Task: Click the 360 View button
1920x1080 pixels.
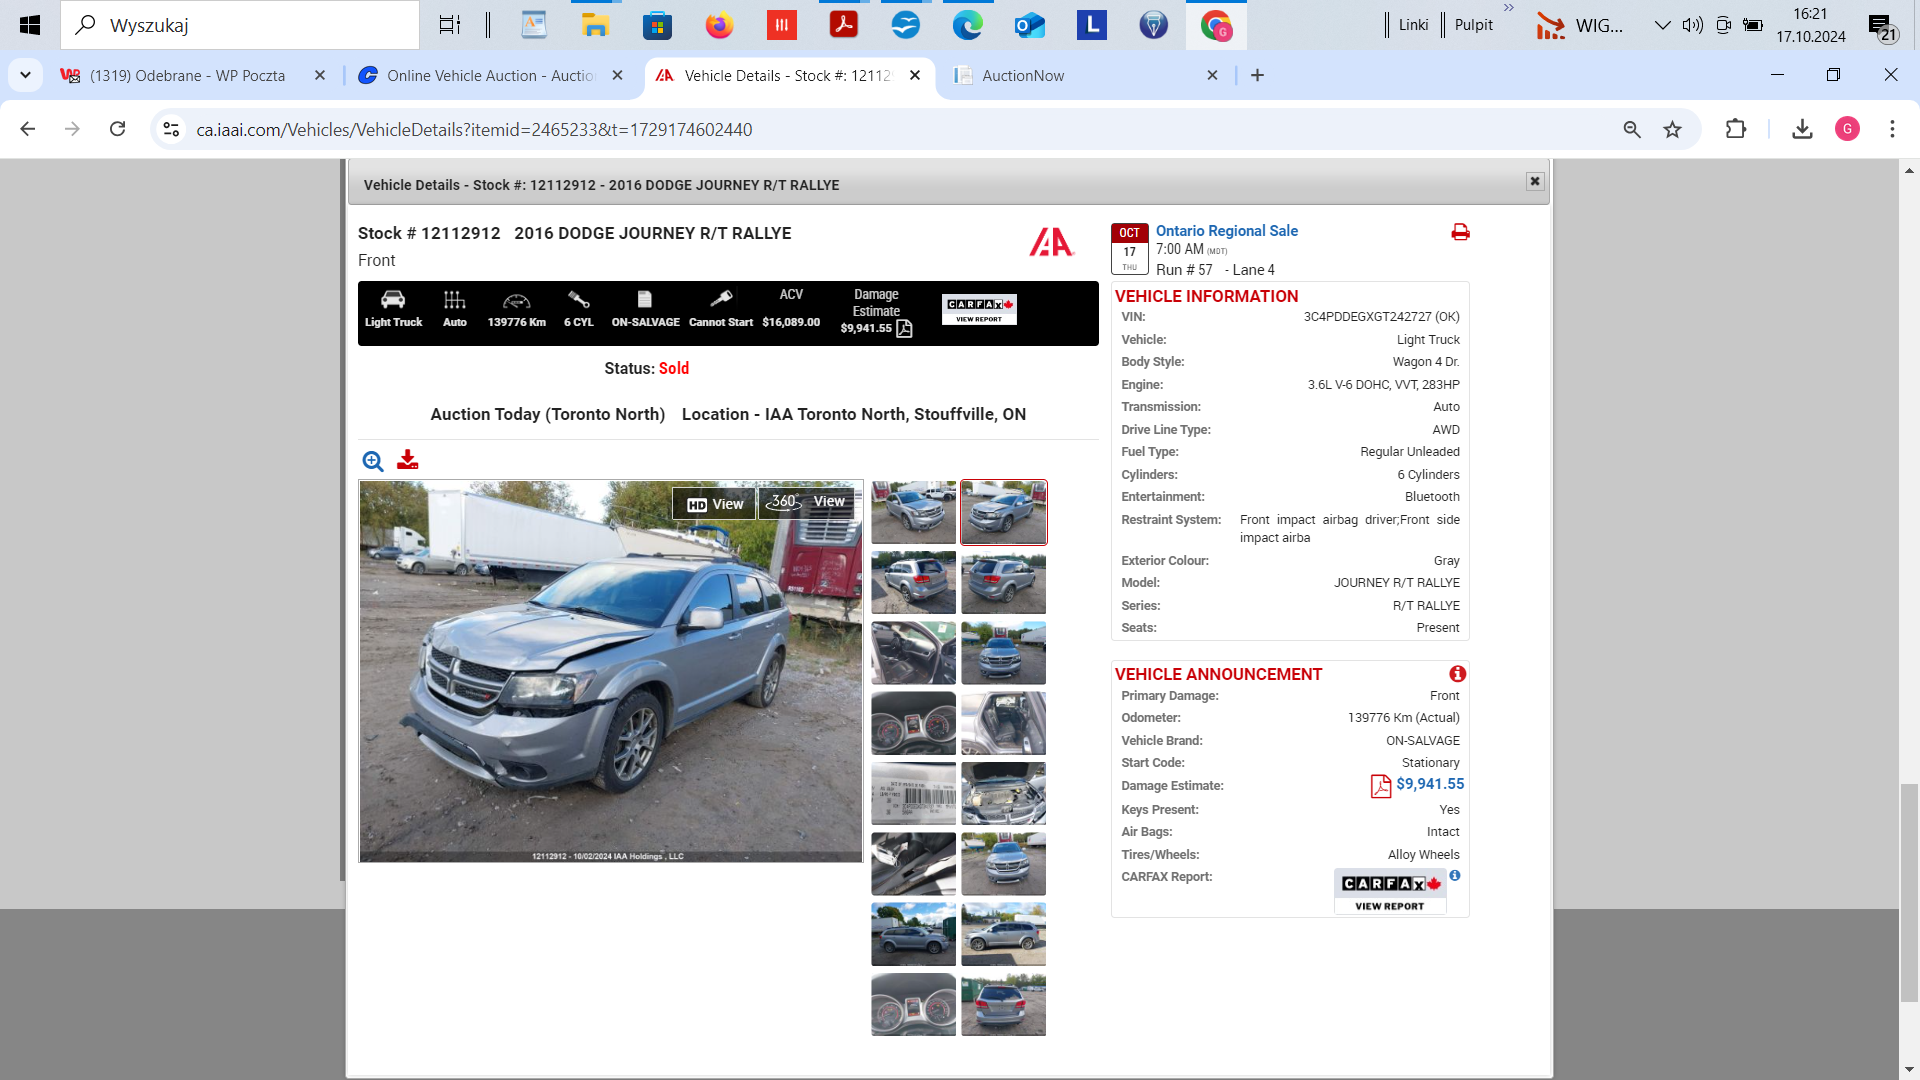Action: point(807,502)
